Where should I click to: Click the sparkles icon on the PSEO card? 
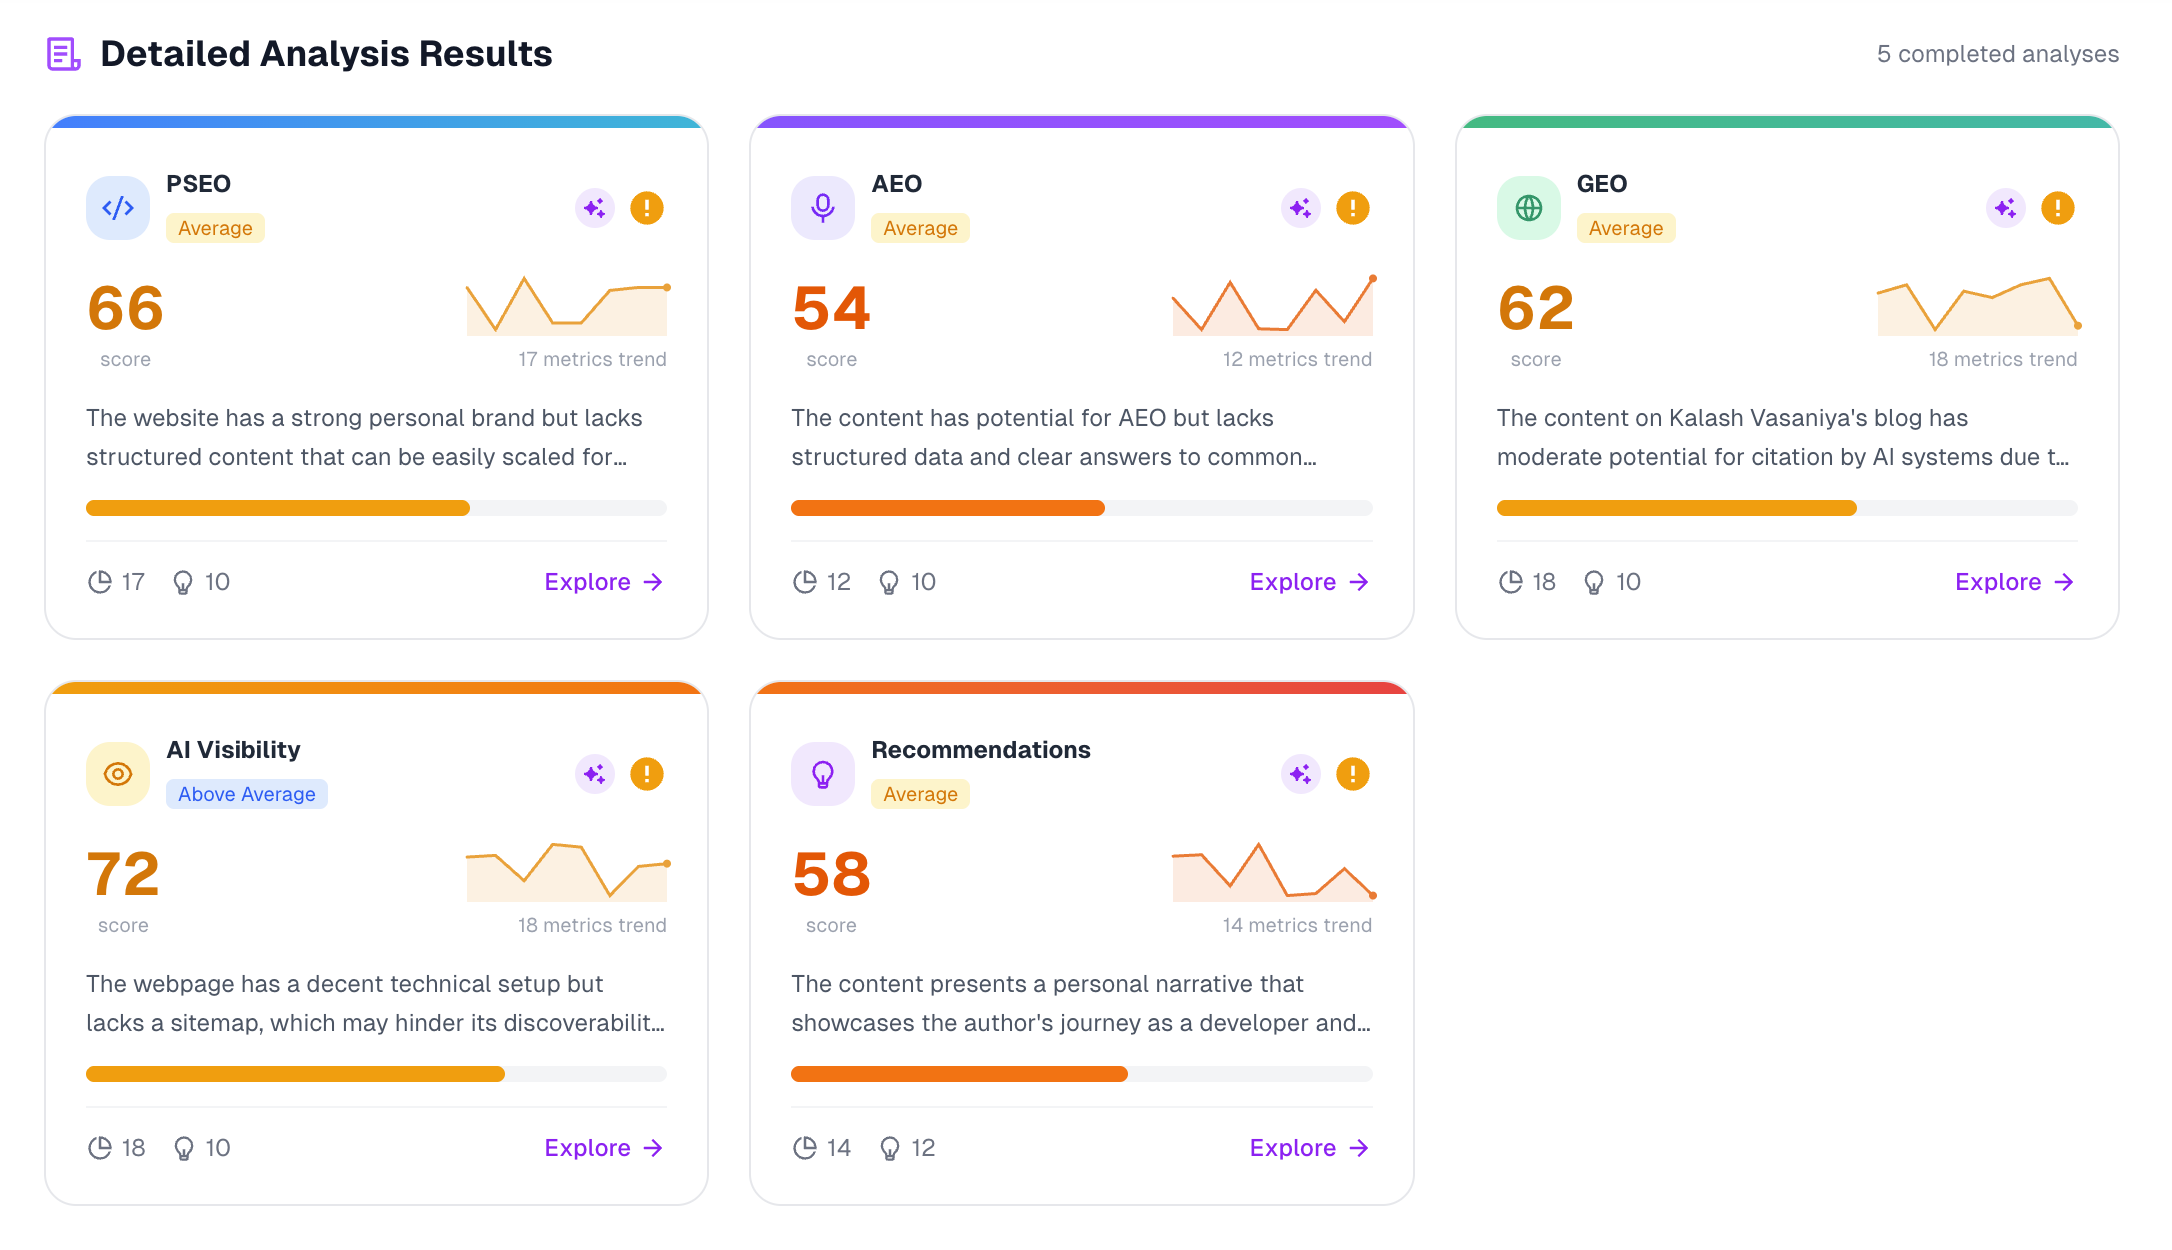594,207
